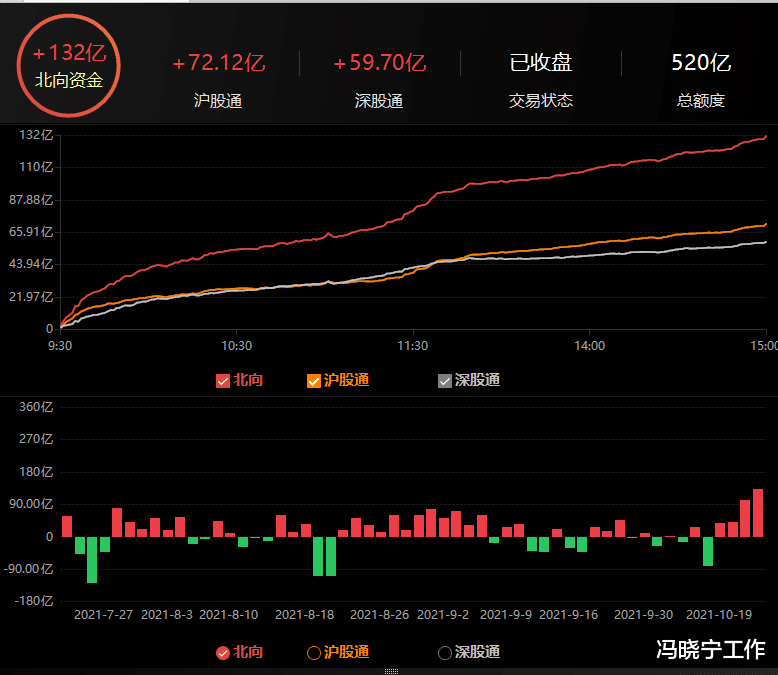Select the 北向 radio button below bar chart

(223, 653)
